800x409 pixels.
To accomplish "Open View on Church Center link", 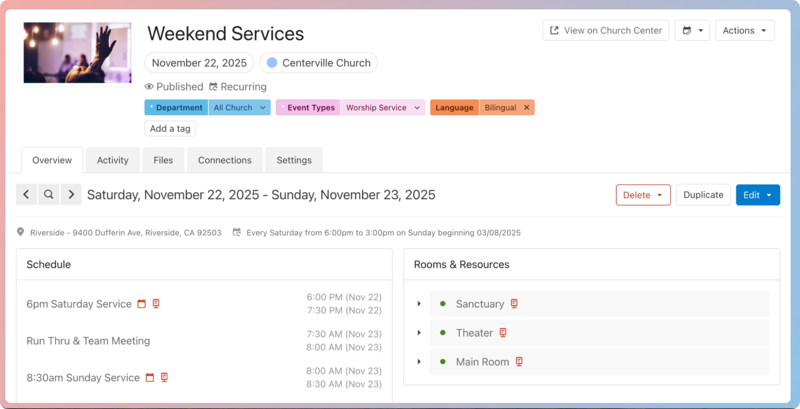I will click(605, 31).
